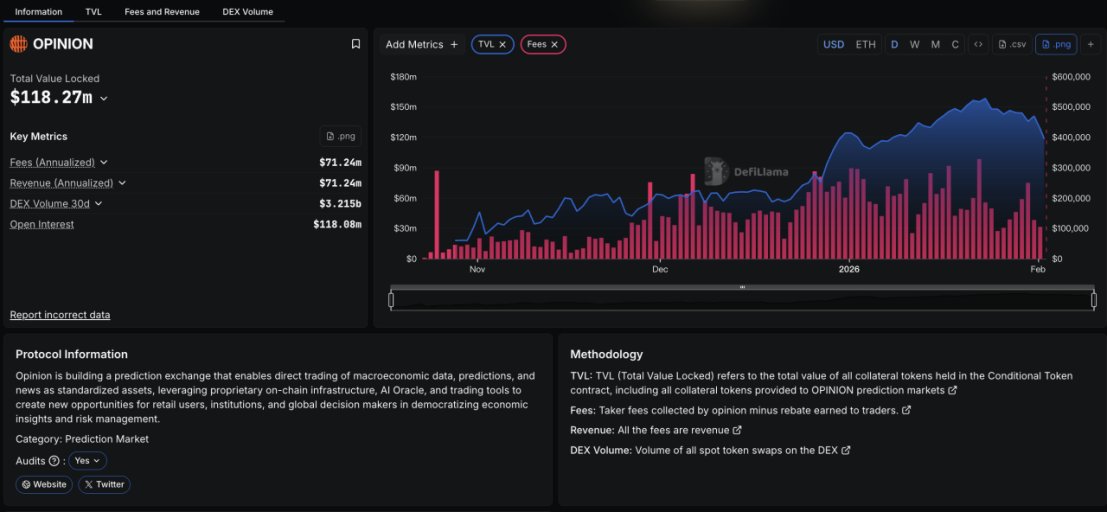This screenshot has width=1108, height=512.
Task: Click right handle of chart range slider
Action: pyautogui.click(x=1094, y=300)
